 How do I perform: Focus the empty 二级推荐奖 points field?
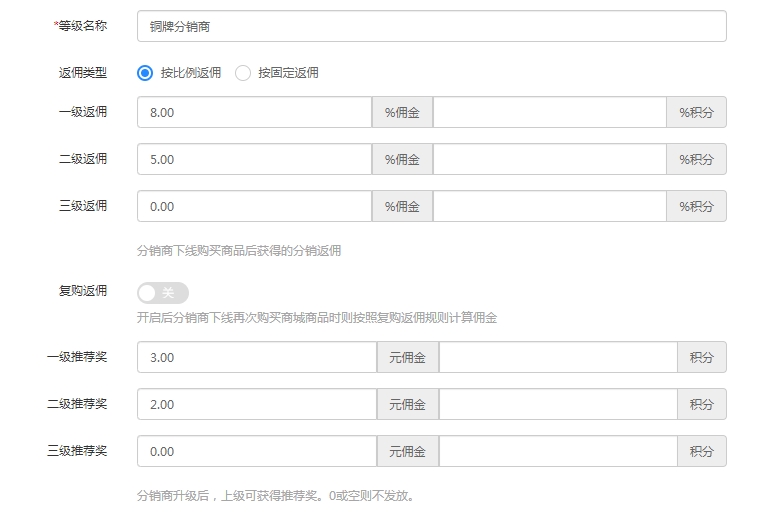(557, 405)
